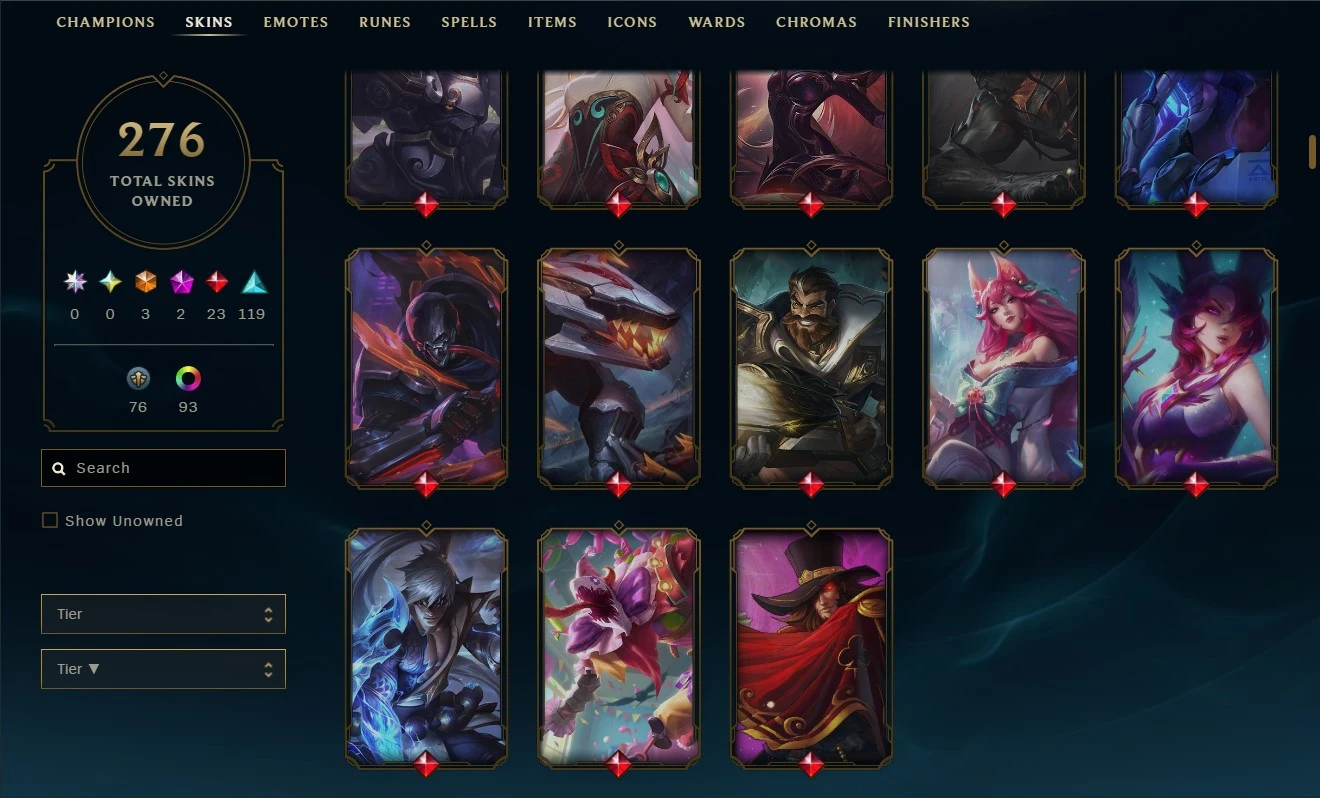Click the magnifier icon in Search box

pos(59,468)
